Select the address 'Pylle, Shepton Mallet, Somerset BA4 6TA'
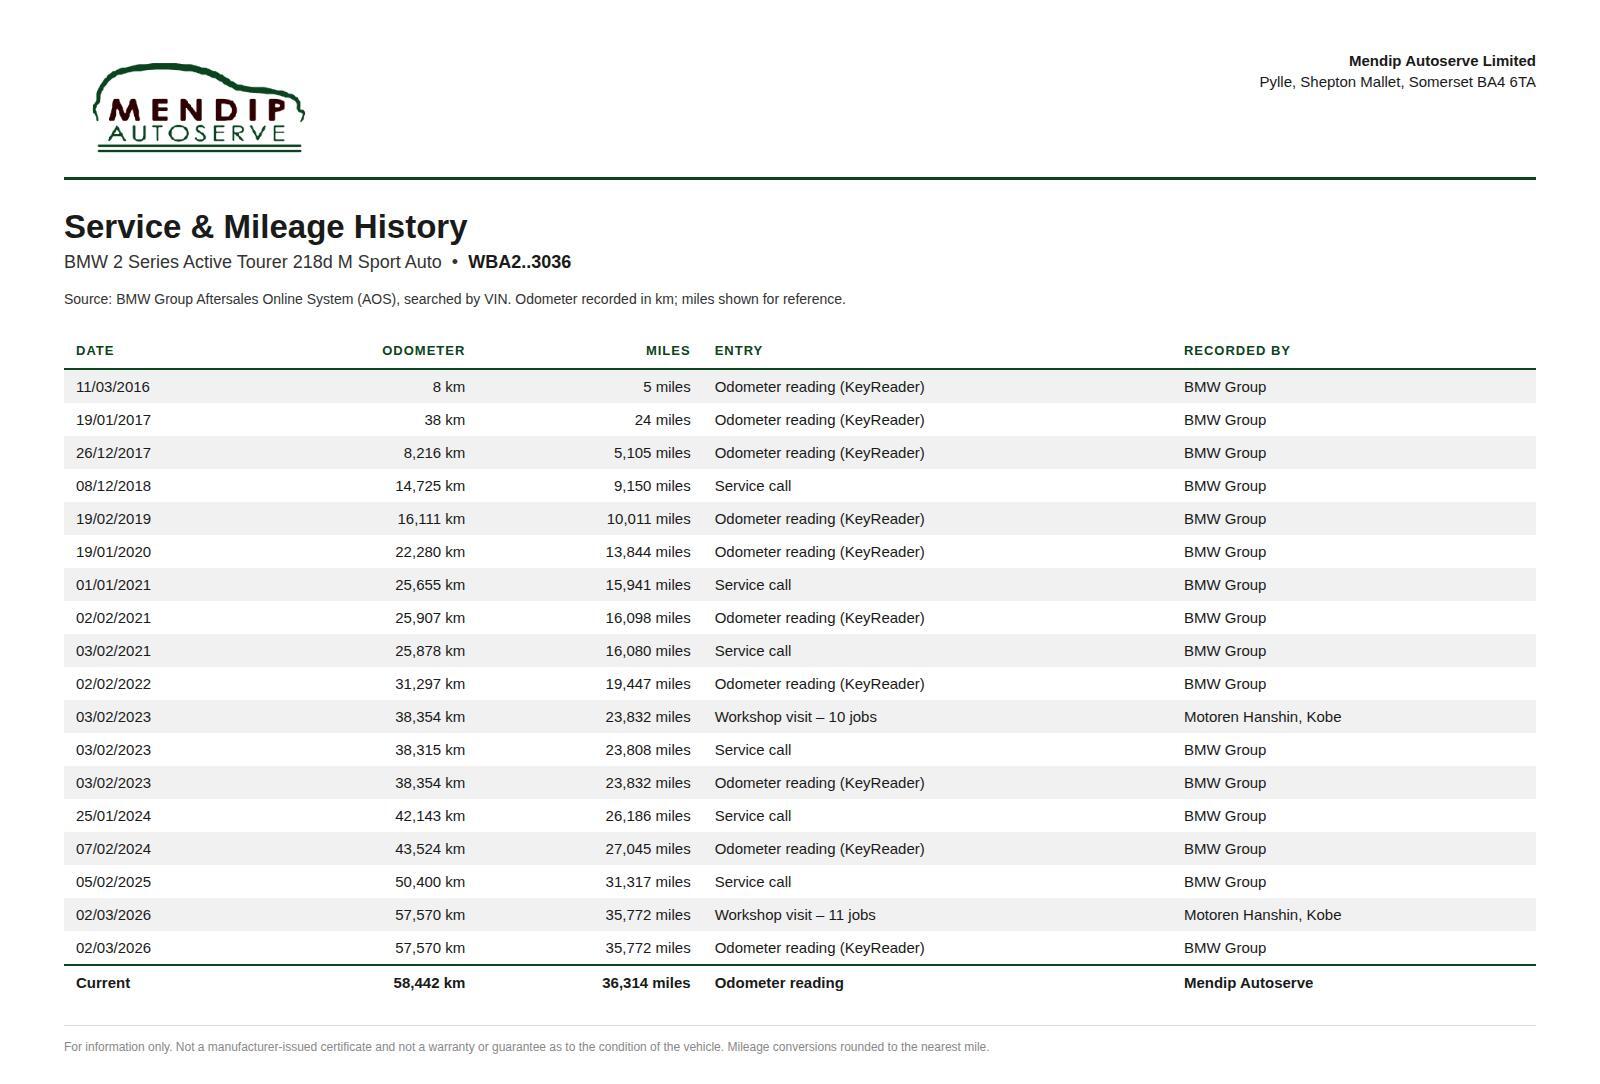 tap(1397, 82)
